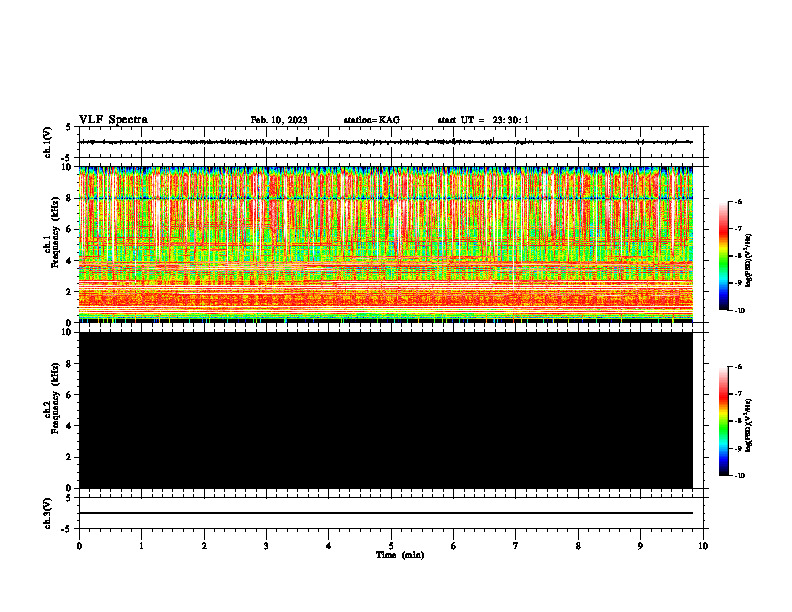Click the lower color scale bar beside ch.2
Screen dimensions: 792x612
[x=723, y=421]
